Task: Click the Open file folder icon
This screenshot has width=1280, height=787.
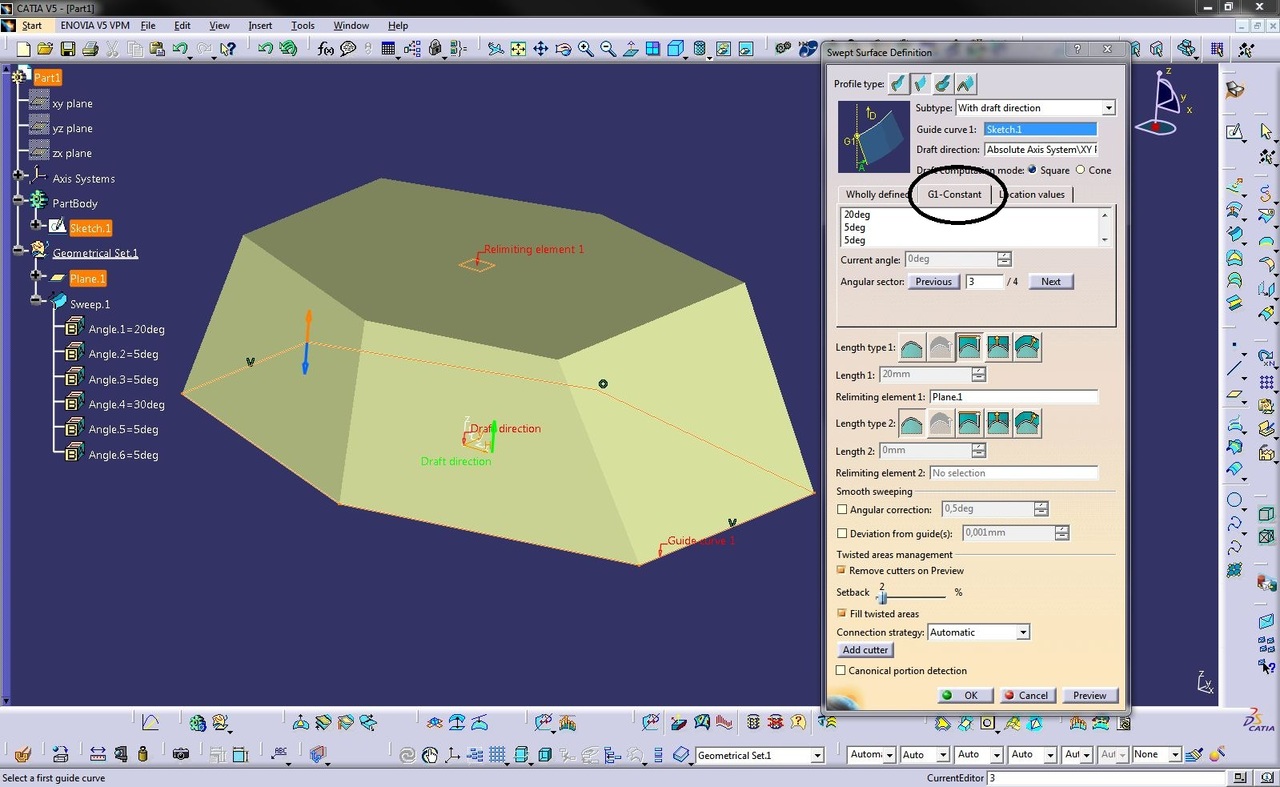Action: (45, 48)
